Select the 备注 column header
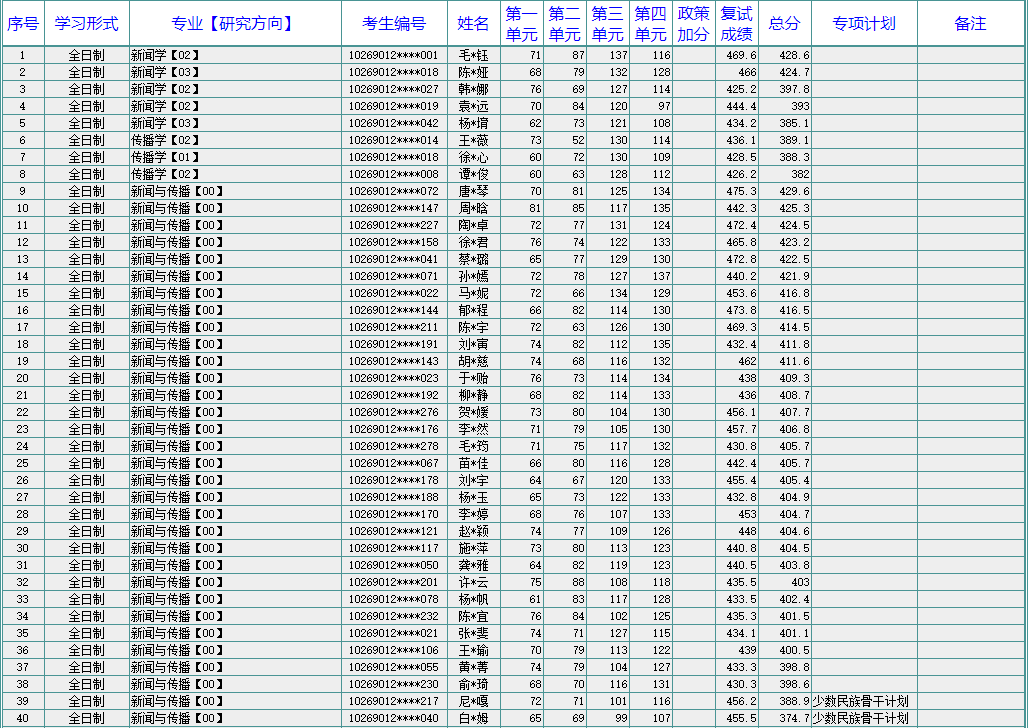This screenshot has width=1028, height=728. tap(970, 24)
